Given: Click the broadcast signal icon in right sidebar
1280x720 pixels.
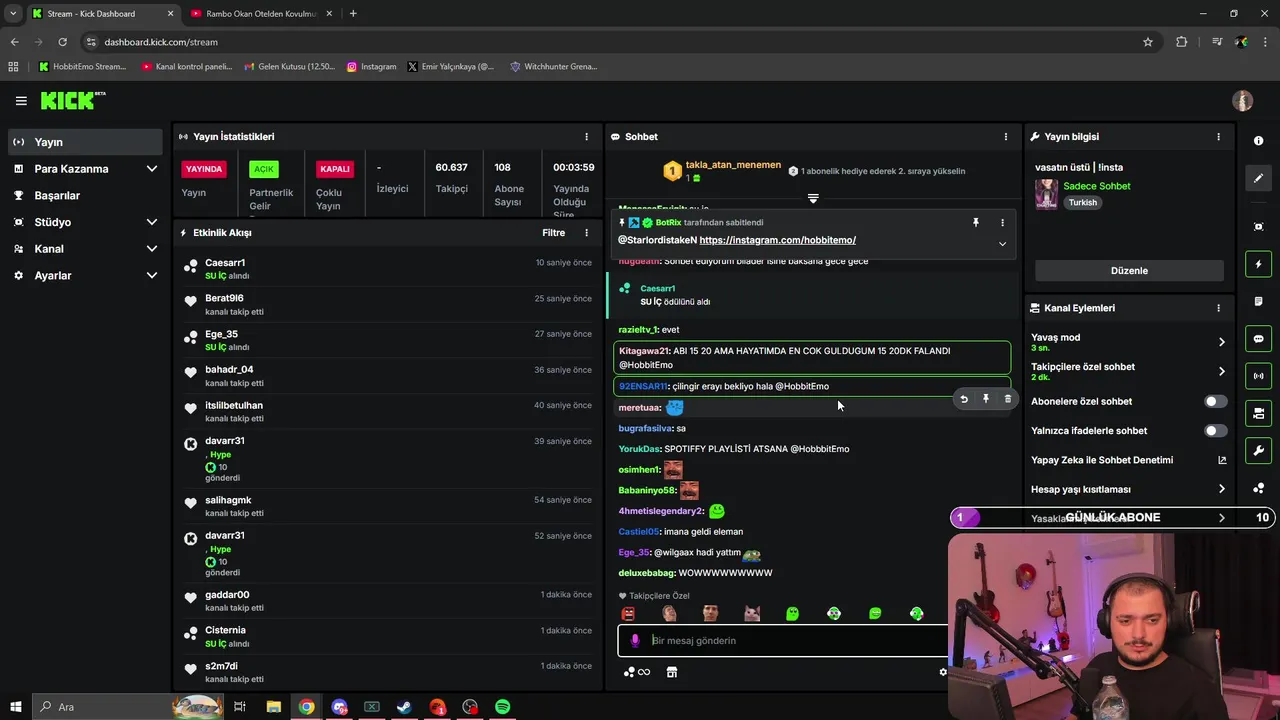Looking at the screenshot, I should click(1258, 376).
